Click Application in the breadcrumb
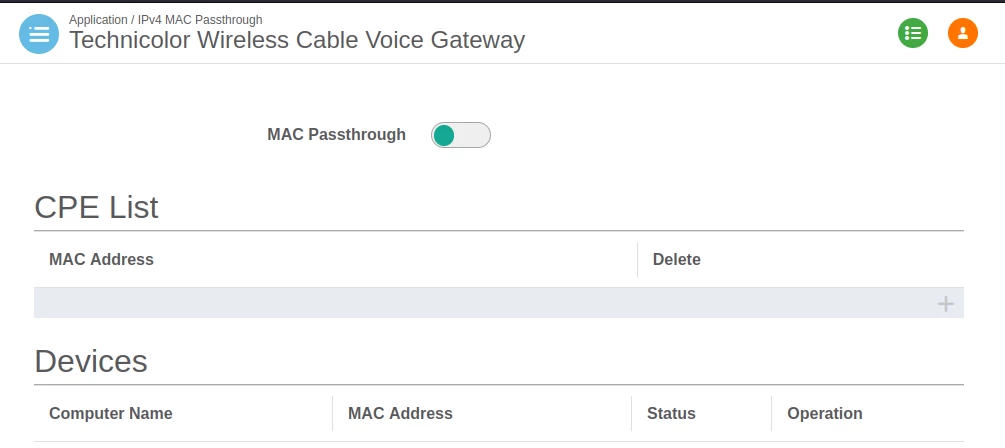This screenshot has width=1005, height=448. point(98,20)
